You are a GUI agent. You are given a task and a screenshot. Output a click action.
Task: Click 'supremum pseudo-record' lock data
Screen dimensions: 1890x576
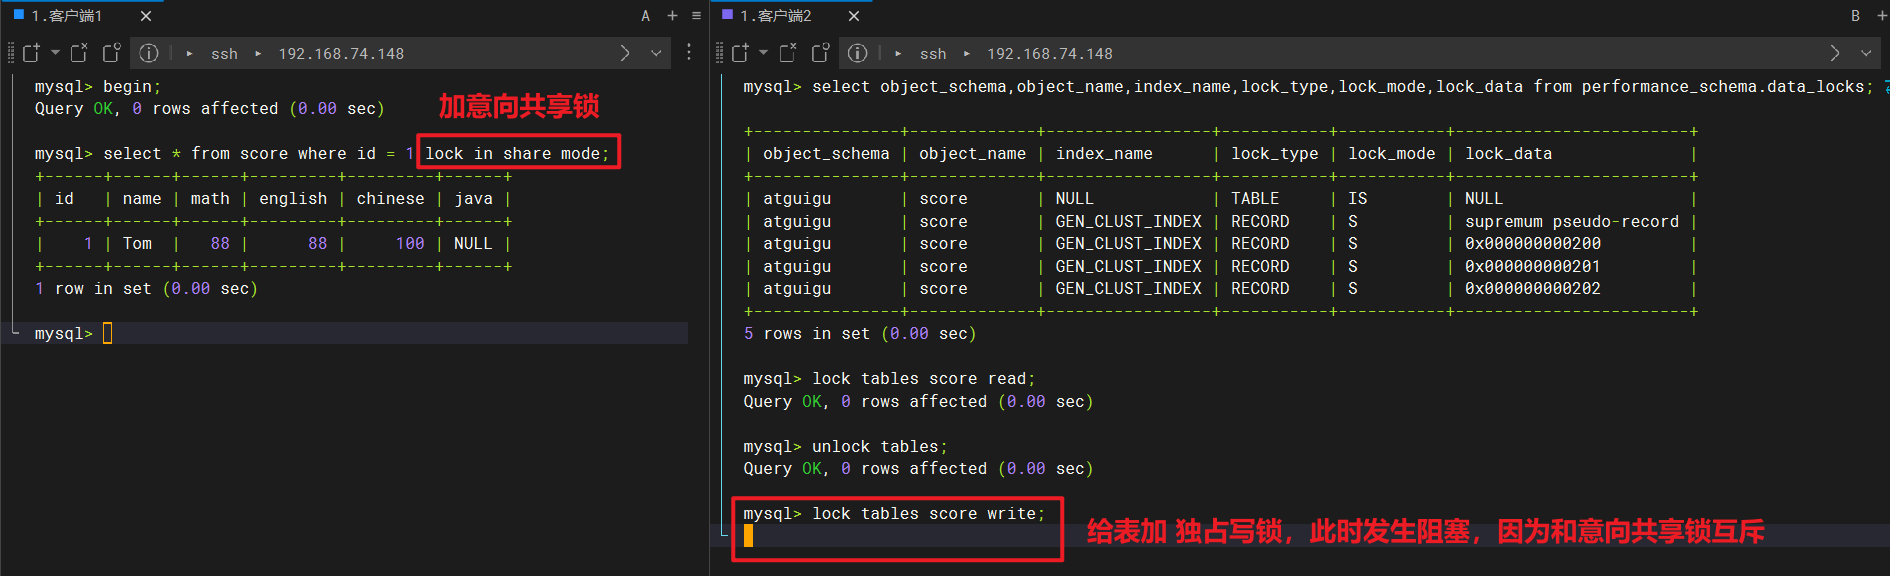(1572, 221)
